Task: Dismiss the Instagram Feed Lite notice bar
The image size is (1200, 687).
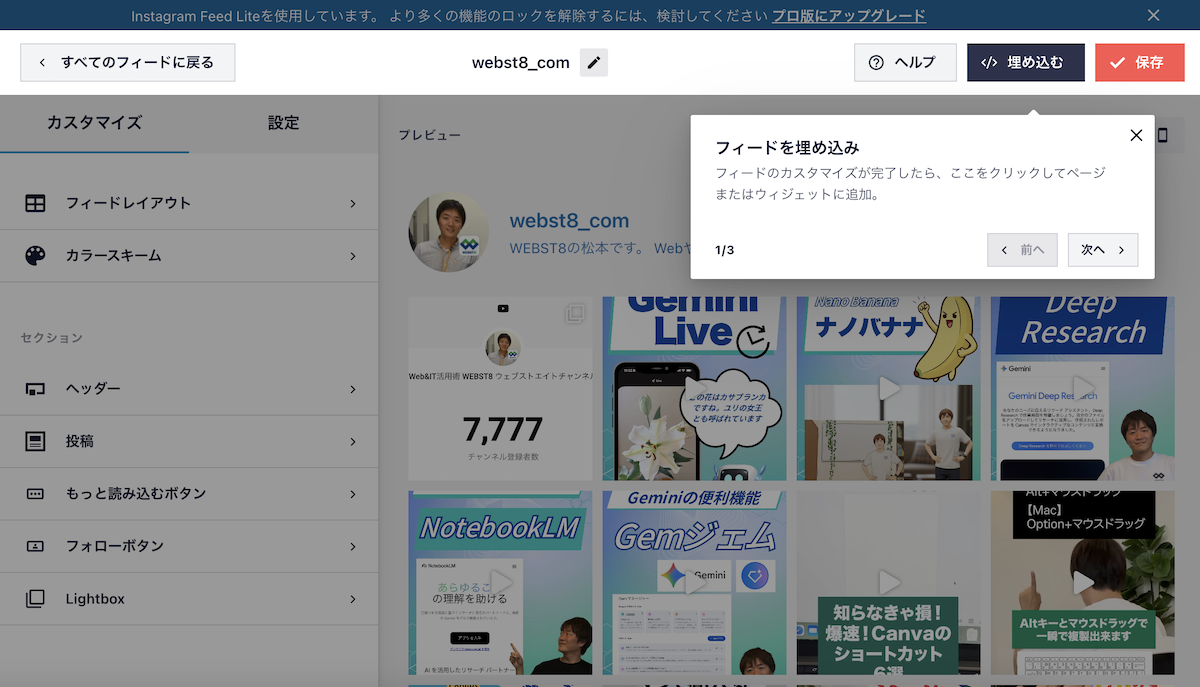Action: pyautogui.click(x=1153, y=15)
